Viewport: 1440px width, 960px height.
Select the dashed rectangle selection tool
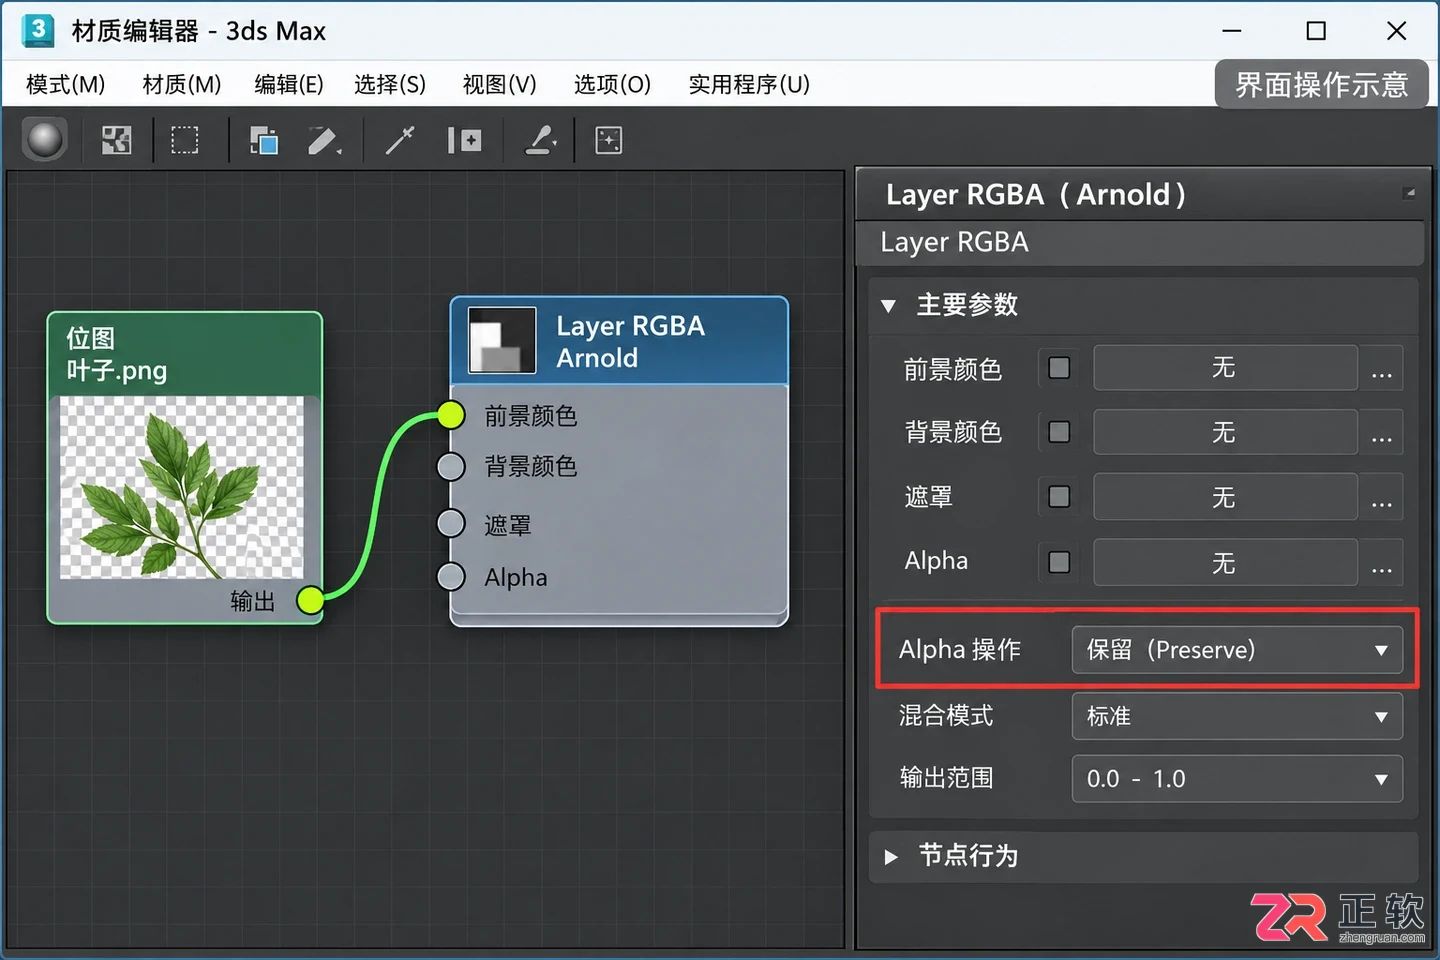point(185,140)
